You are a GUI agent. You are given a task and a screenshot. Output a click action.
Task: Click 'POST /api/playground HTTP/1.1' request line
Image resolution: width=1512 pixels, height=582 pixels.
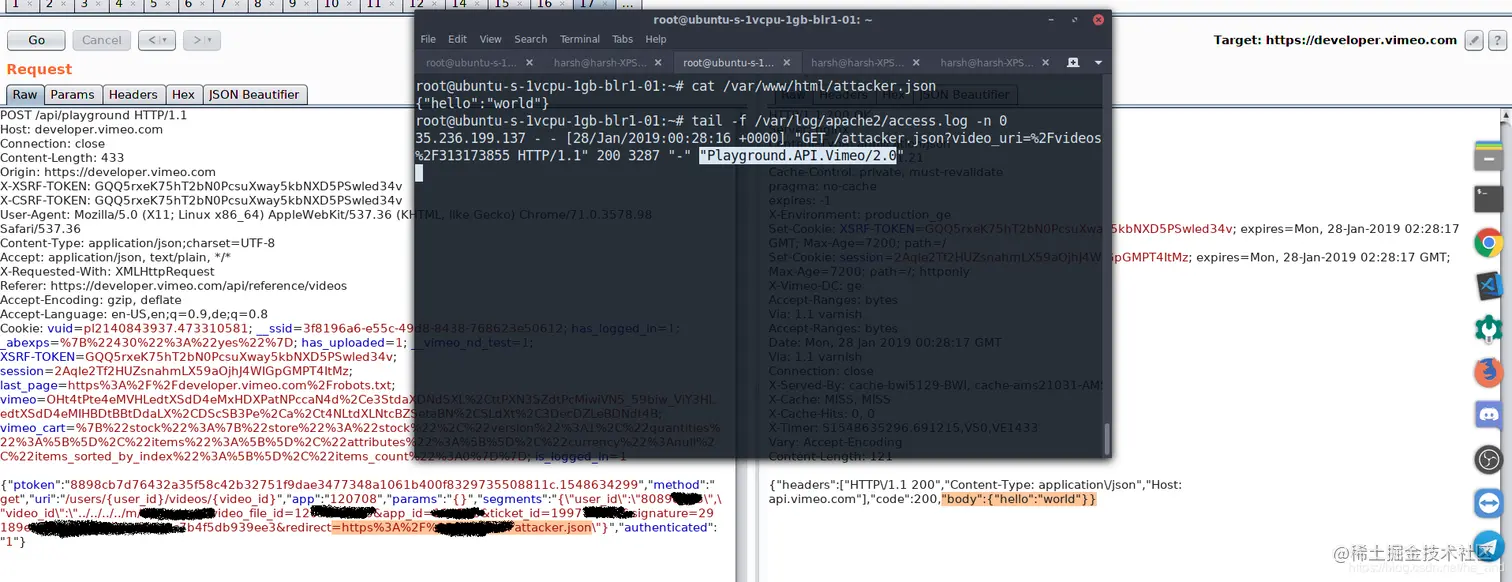[94, 115]
